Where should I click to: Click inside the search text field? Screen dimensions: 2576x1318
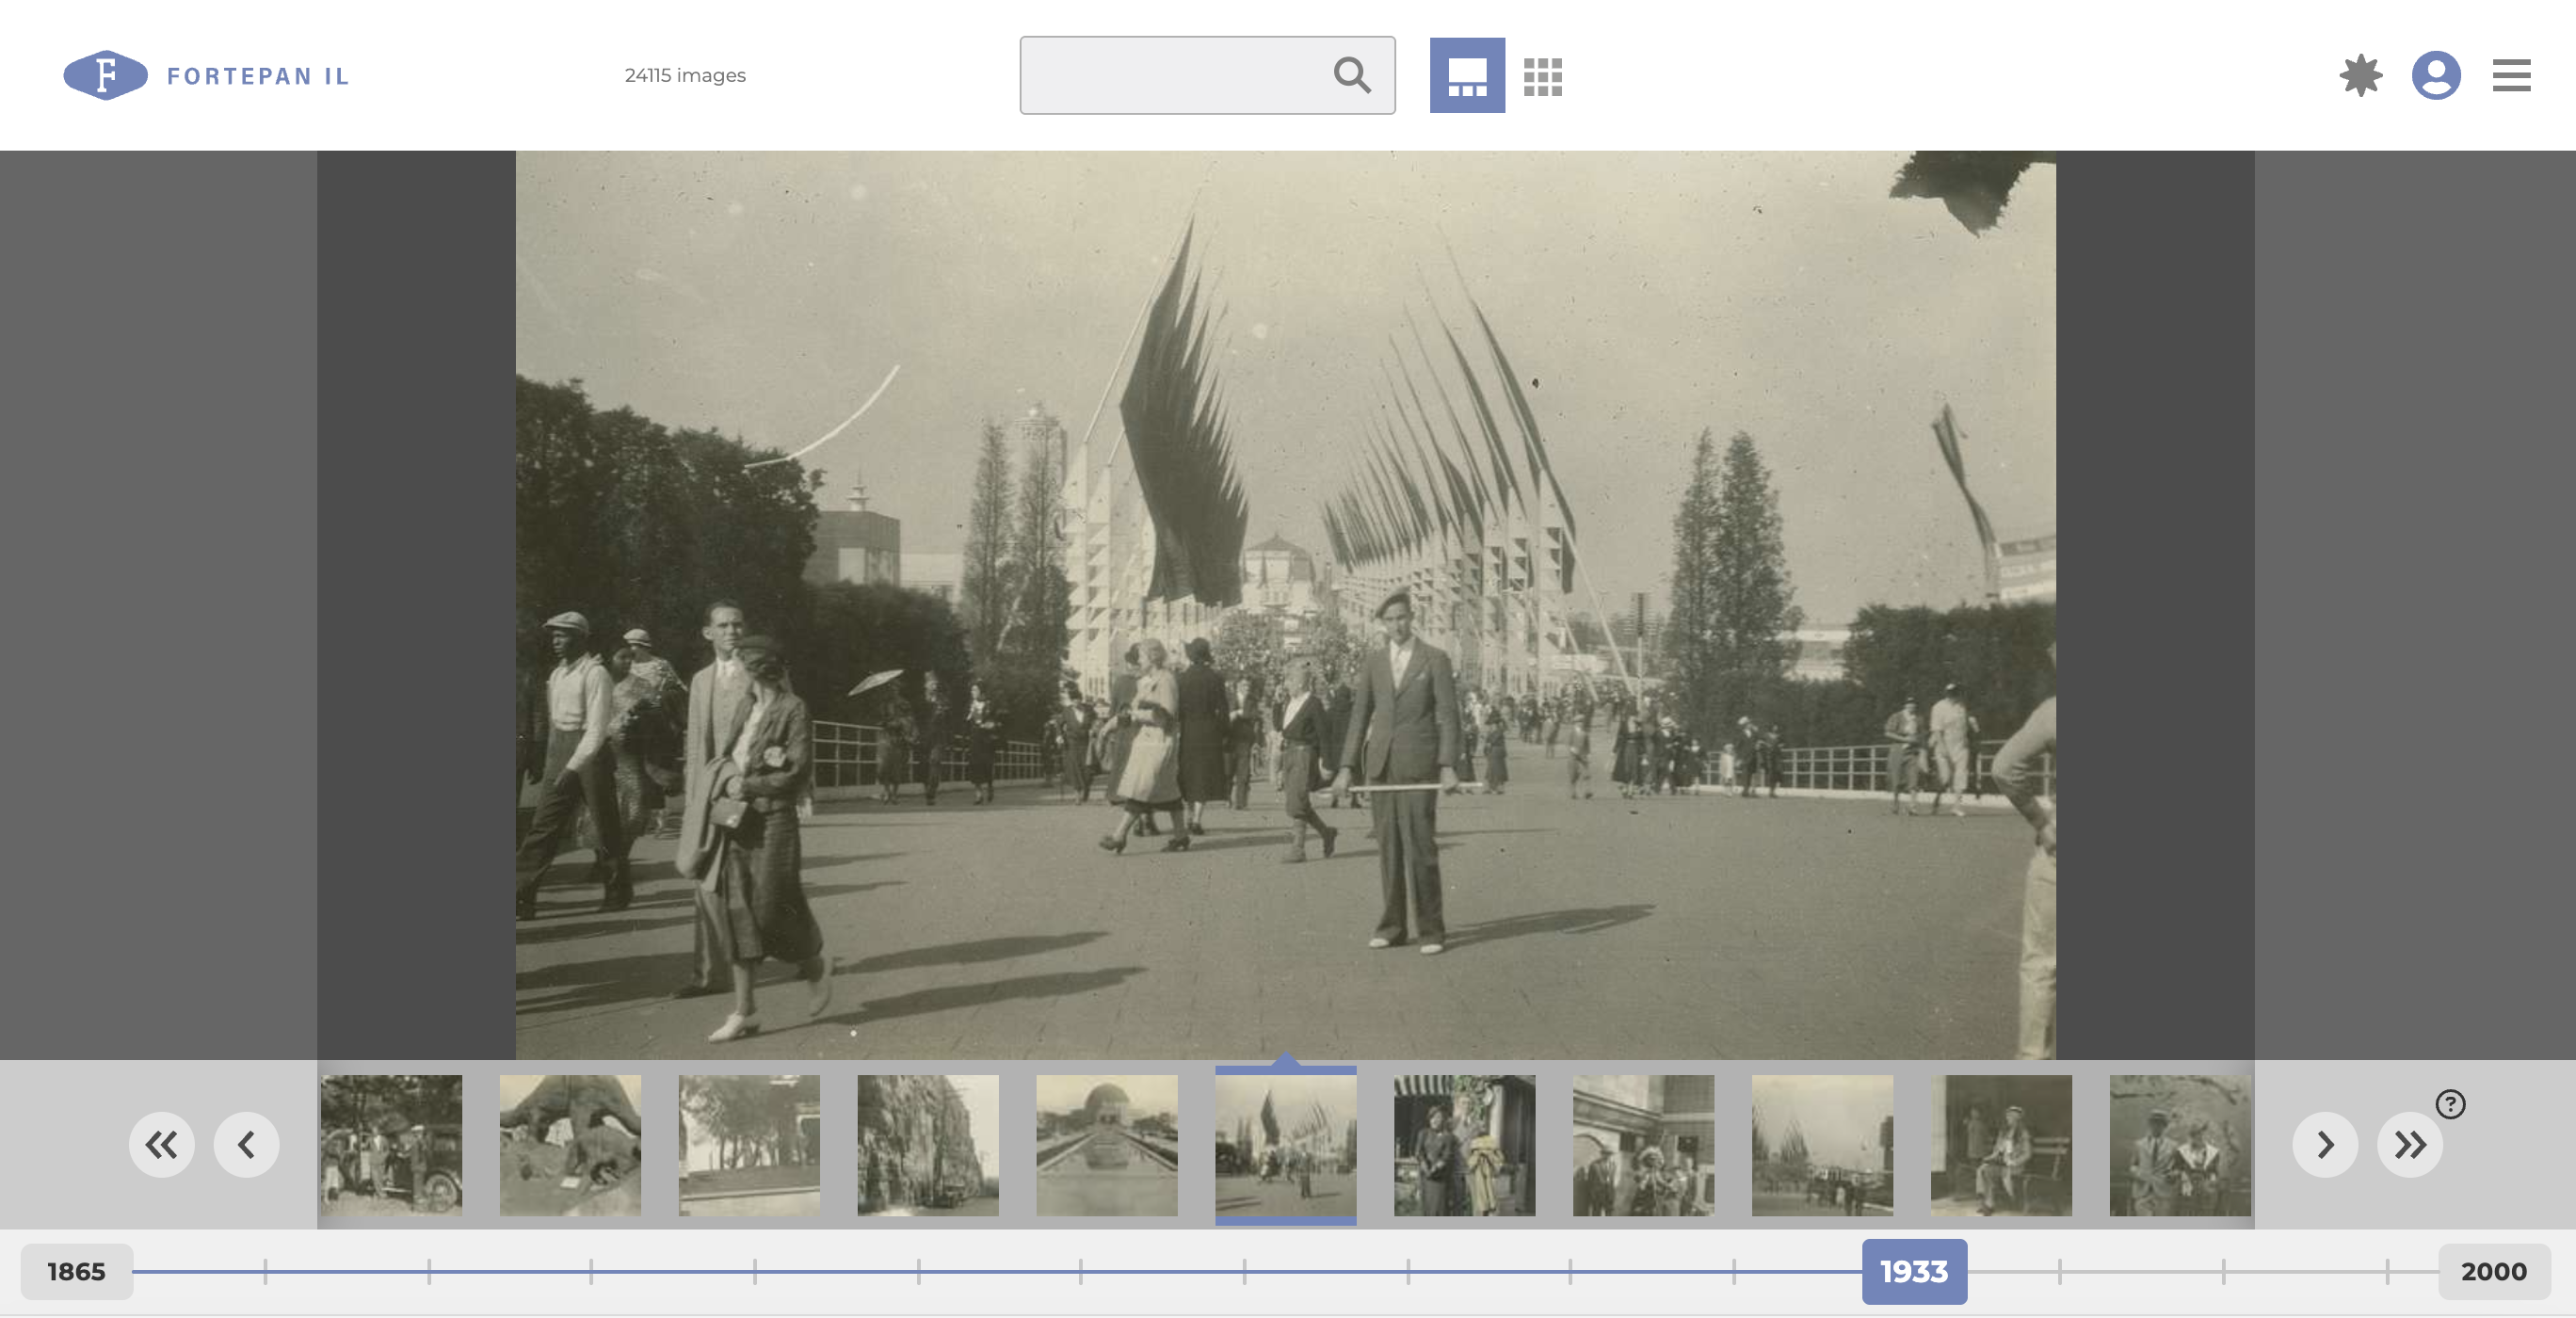[1170, 75]
